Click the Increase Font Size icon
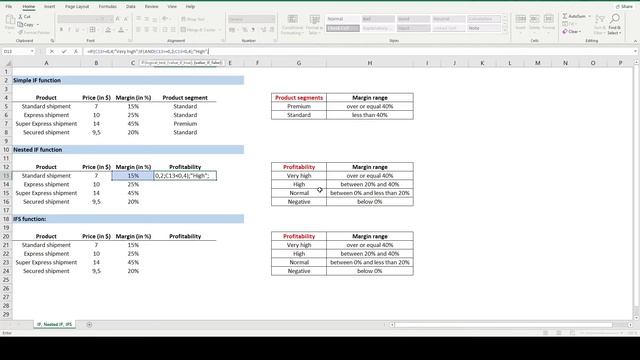Viewport: 640px width, 360px height. coord(118,19)
